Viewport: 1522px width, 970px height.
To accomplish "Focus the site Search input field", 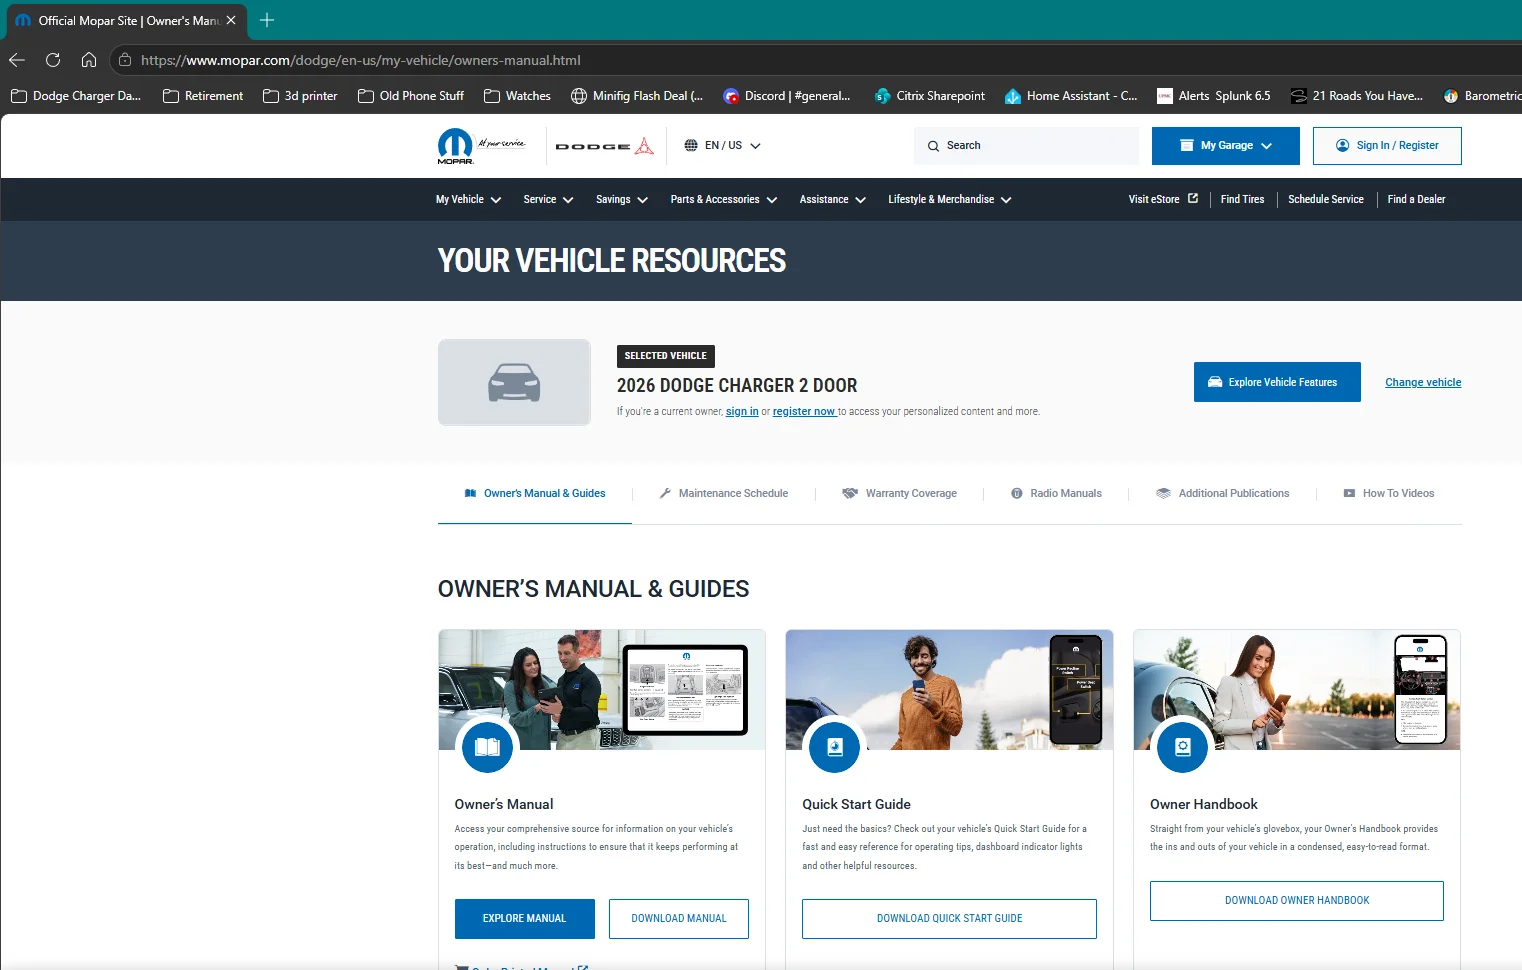I will 1026,146.
